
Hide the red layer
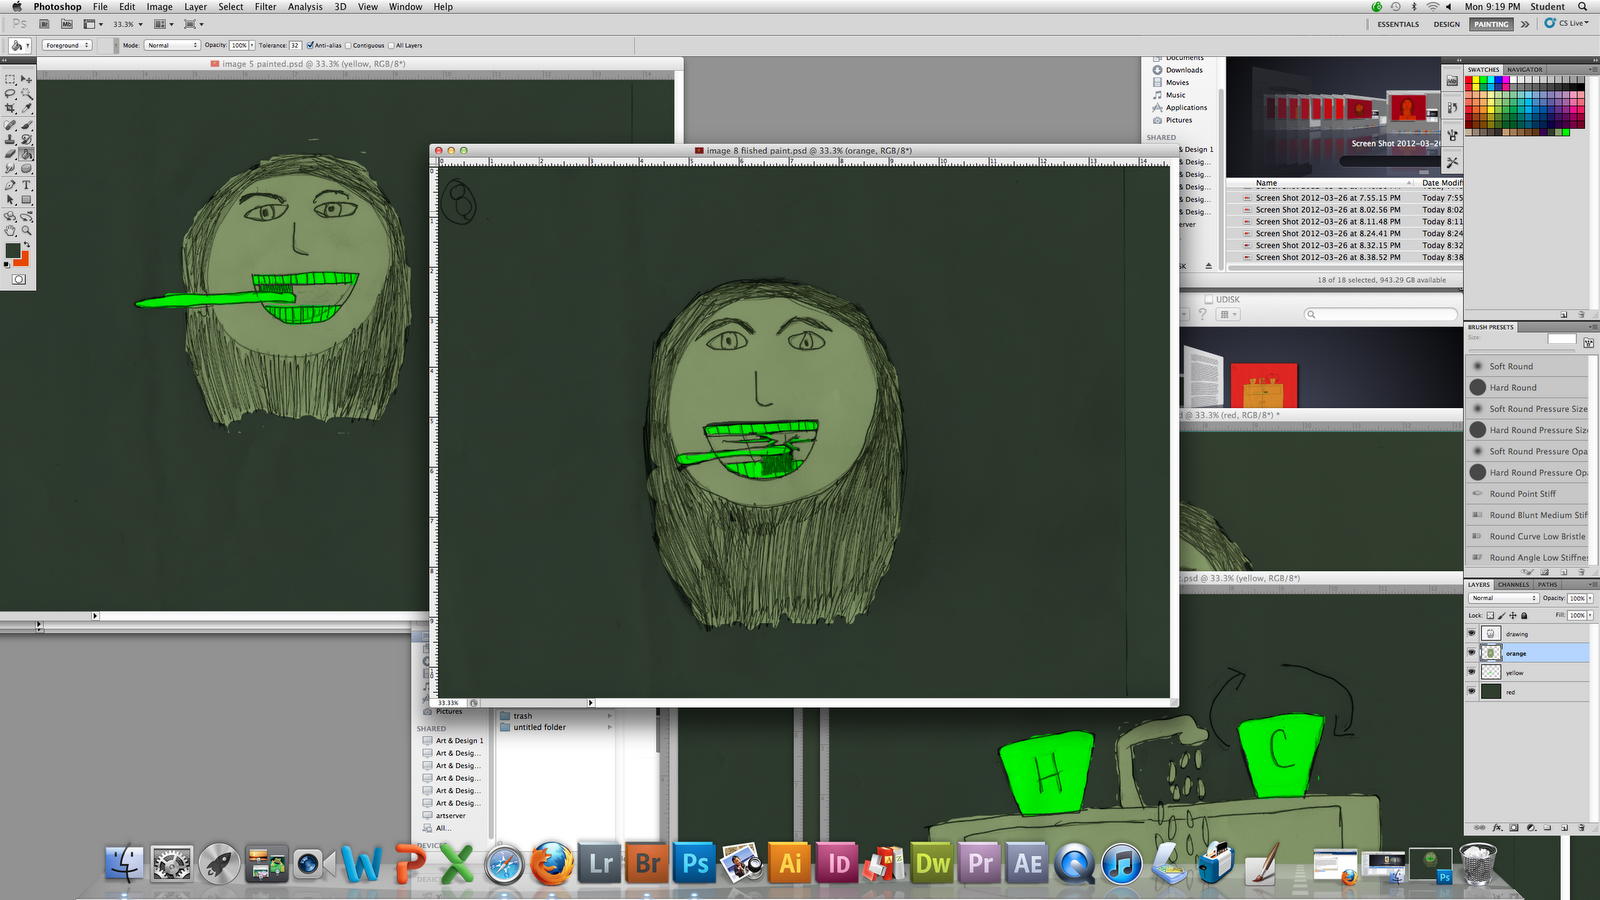1471,691
